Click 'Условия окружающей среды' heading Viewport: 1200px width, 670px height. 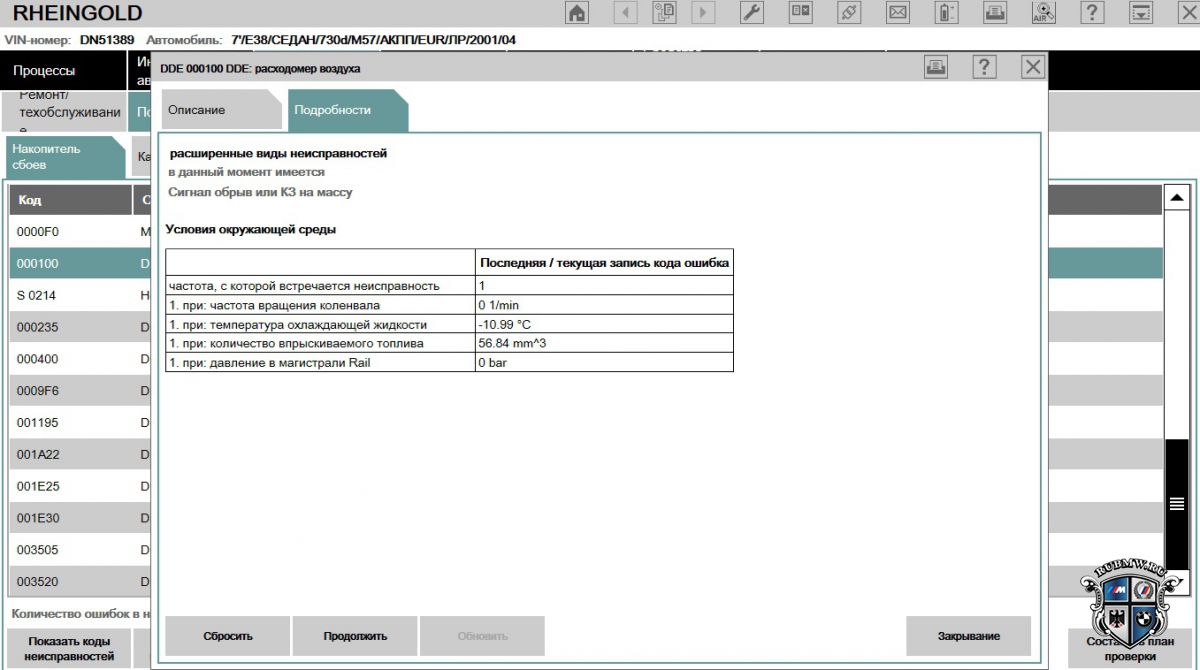[x=250, y=229]
